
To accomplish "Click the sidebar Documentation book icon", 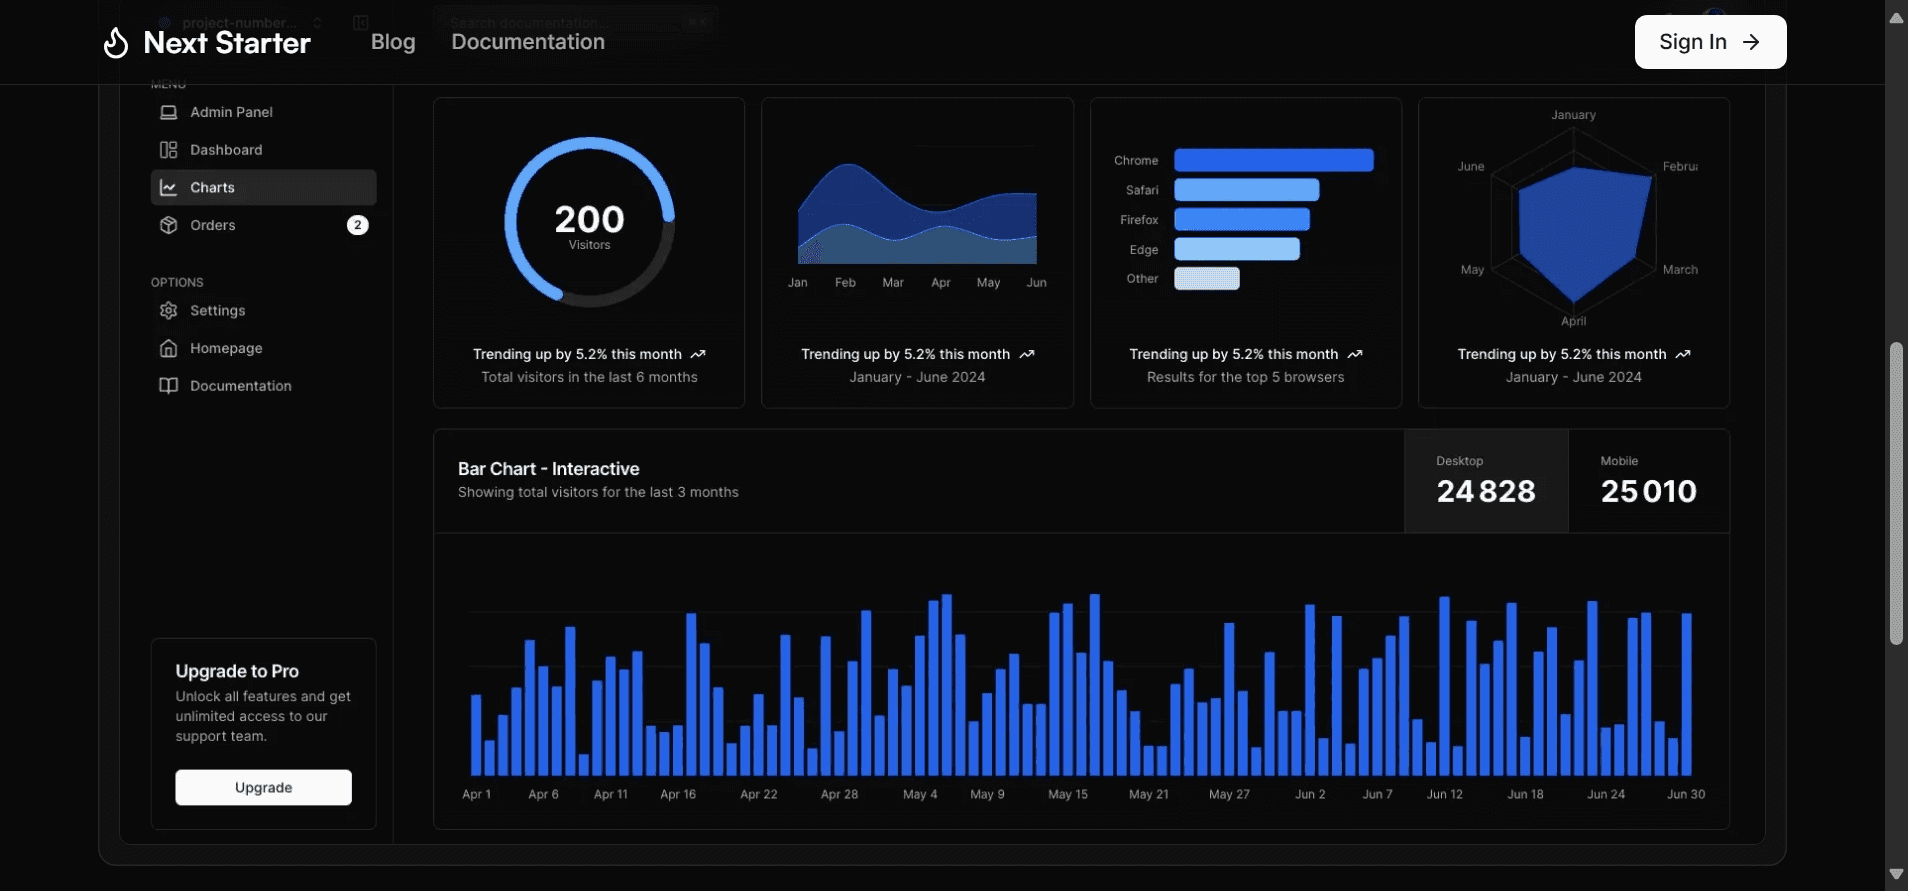I will coord(169,386).
